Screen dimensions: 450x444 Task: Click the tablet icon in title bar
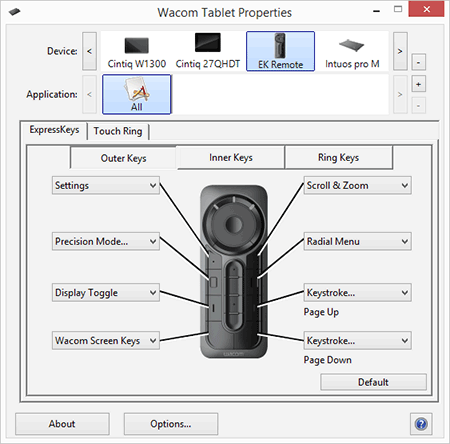(14, 12)
